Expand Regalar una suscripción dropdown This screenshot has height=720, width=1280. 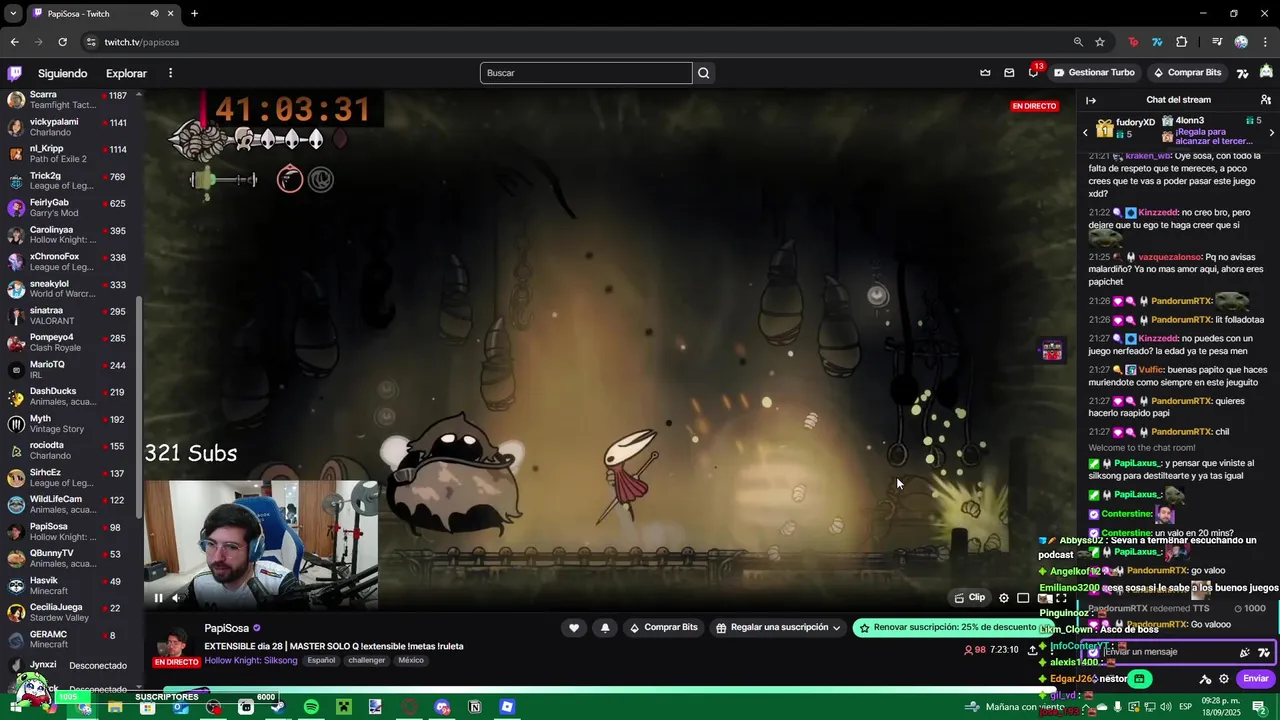pyautogui.click(x=779, y=628)
